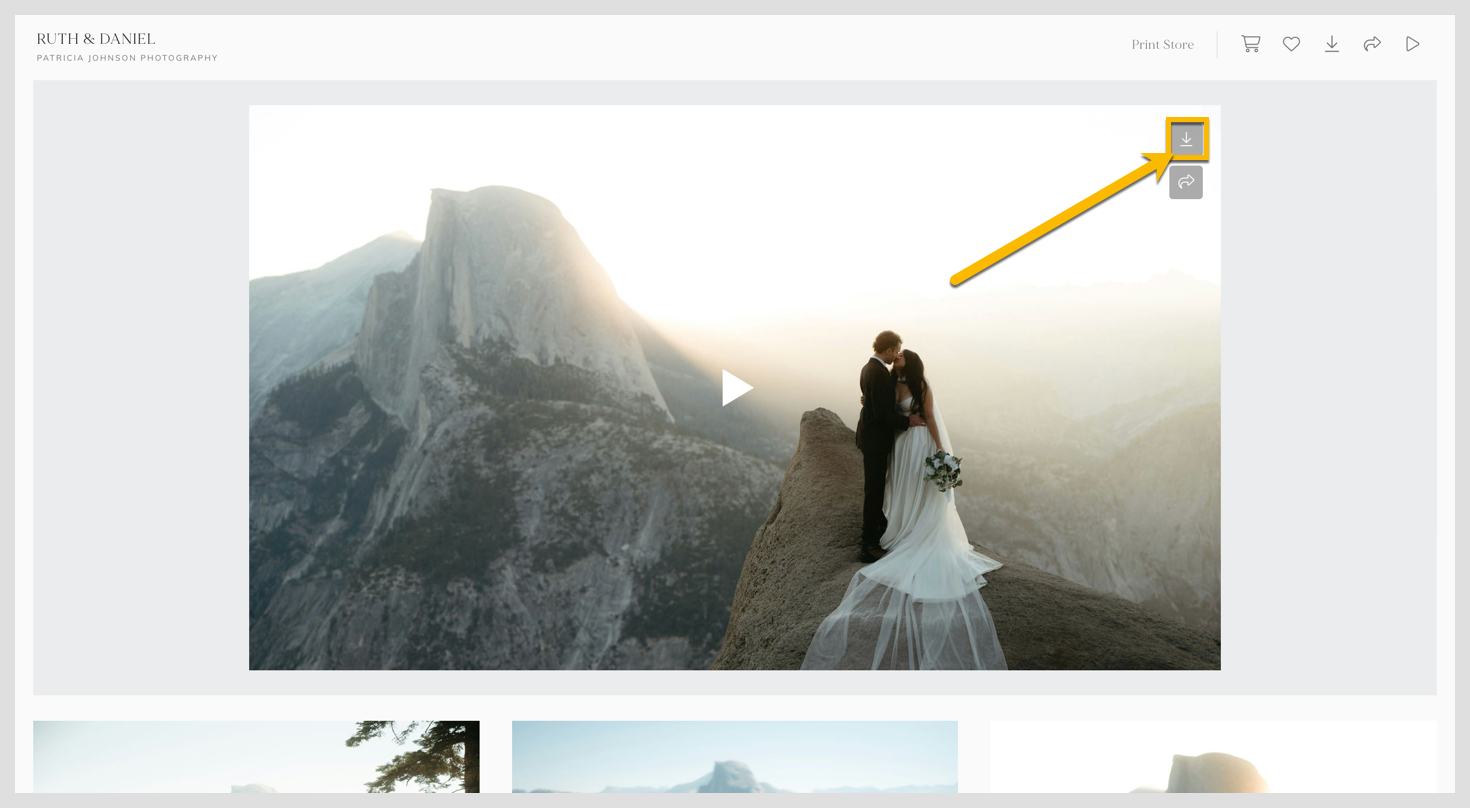This screenshot has height=808, width=1470.
Task: Open the sunlit dome thumbnail on the right
Action: point(1213,757)
